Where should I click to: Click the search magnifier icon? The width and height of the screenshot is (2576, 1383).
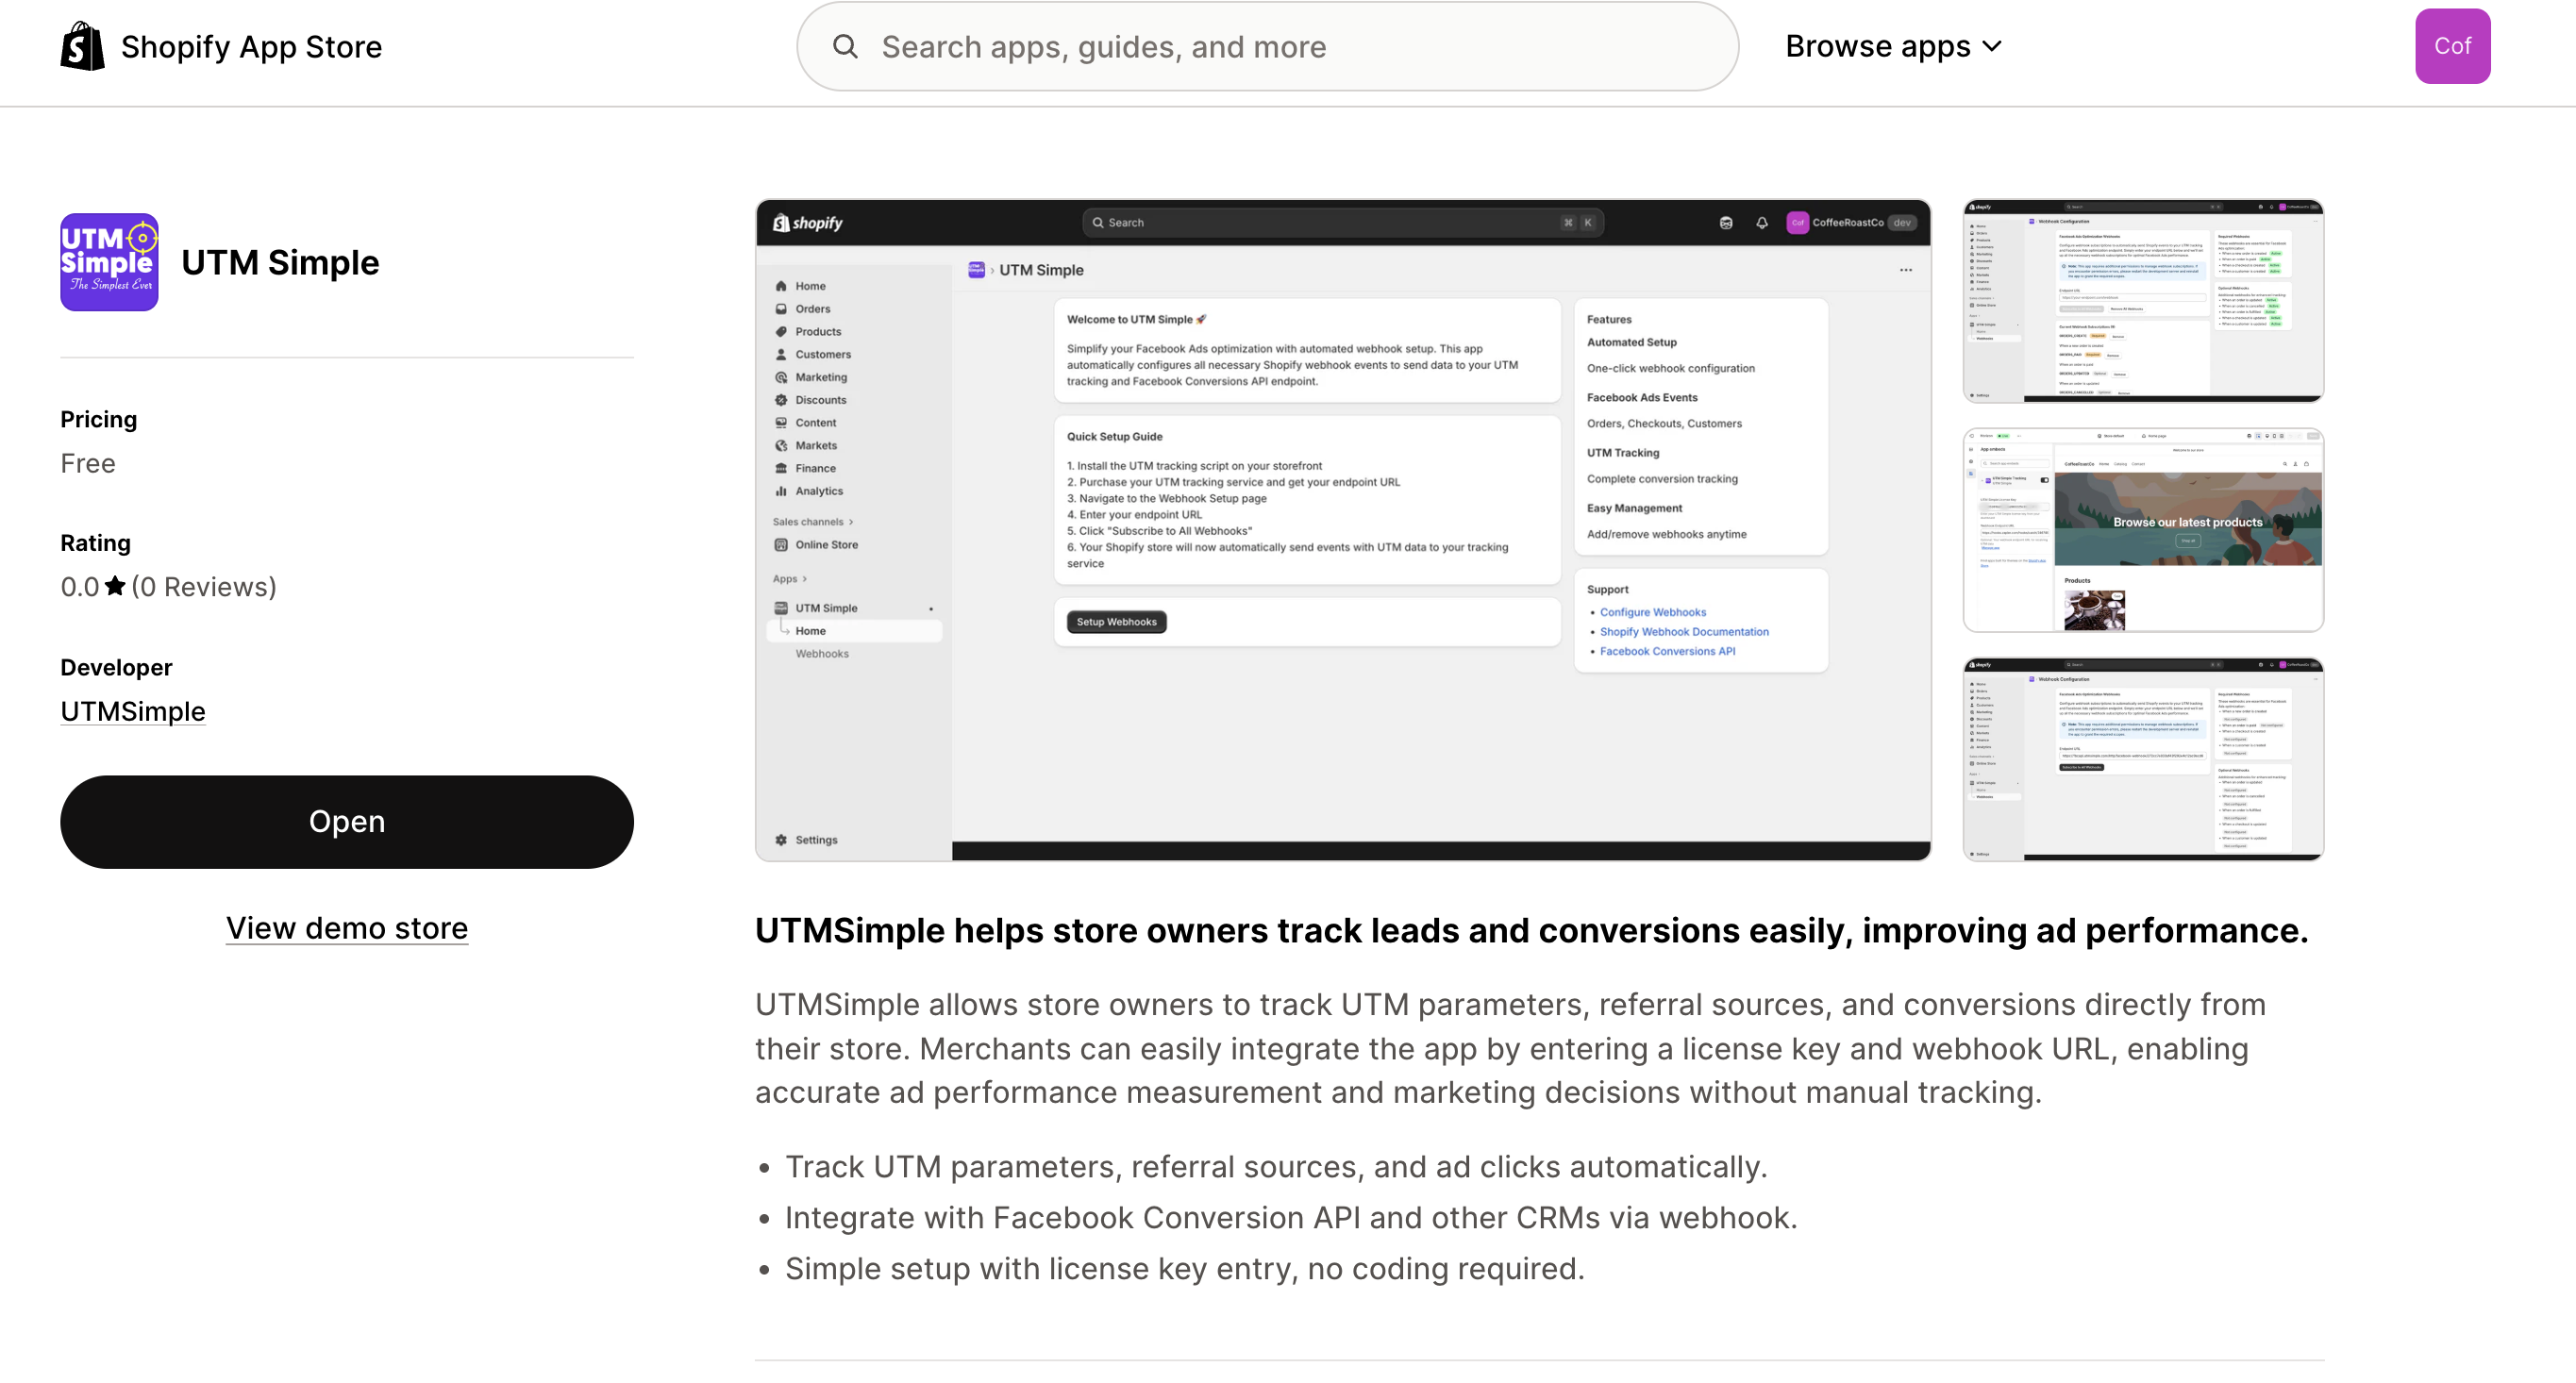[845, 47]
